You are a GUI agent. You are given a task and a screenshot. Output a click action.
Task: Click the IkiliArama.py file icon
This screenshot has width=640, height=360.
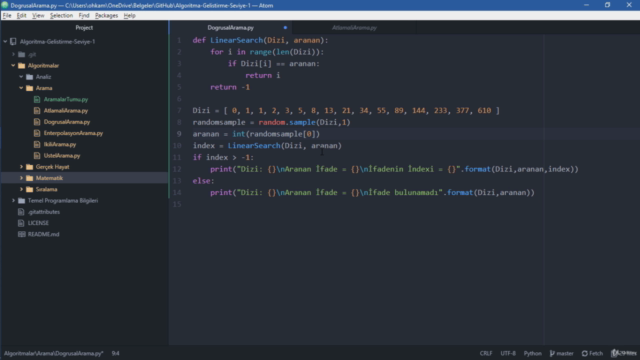click(x=37, y=144)
